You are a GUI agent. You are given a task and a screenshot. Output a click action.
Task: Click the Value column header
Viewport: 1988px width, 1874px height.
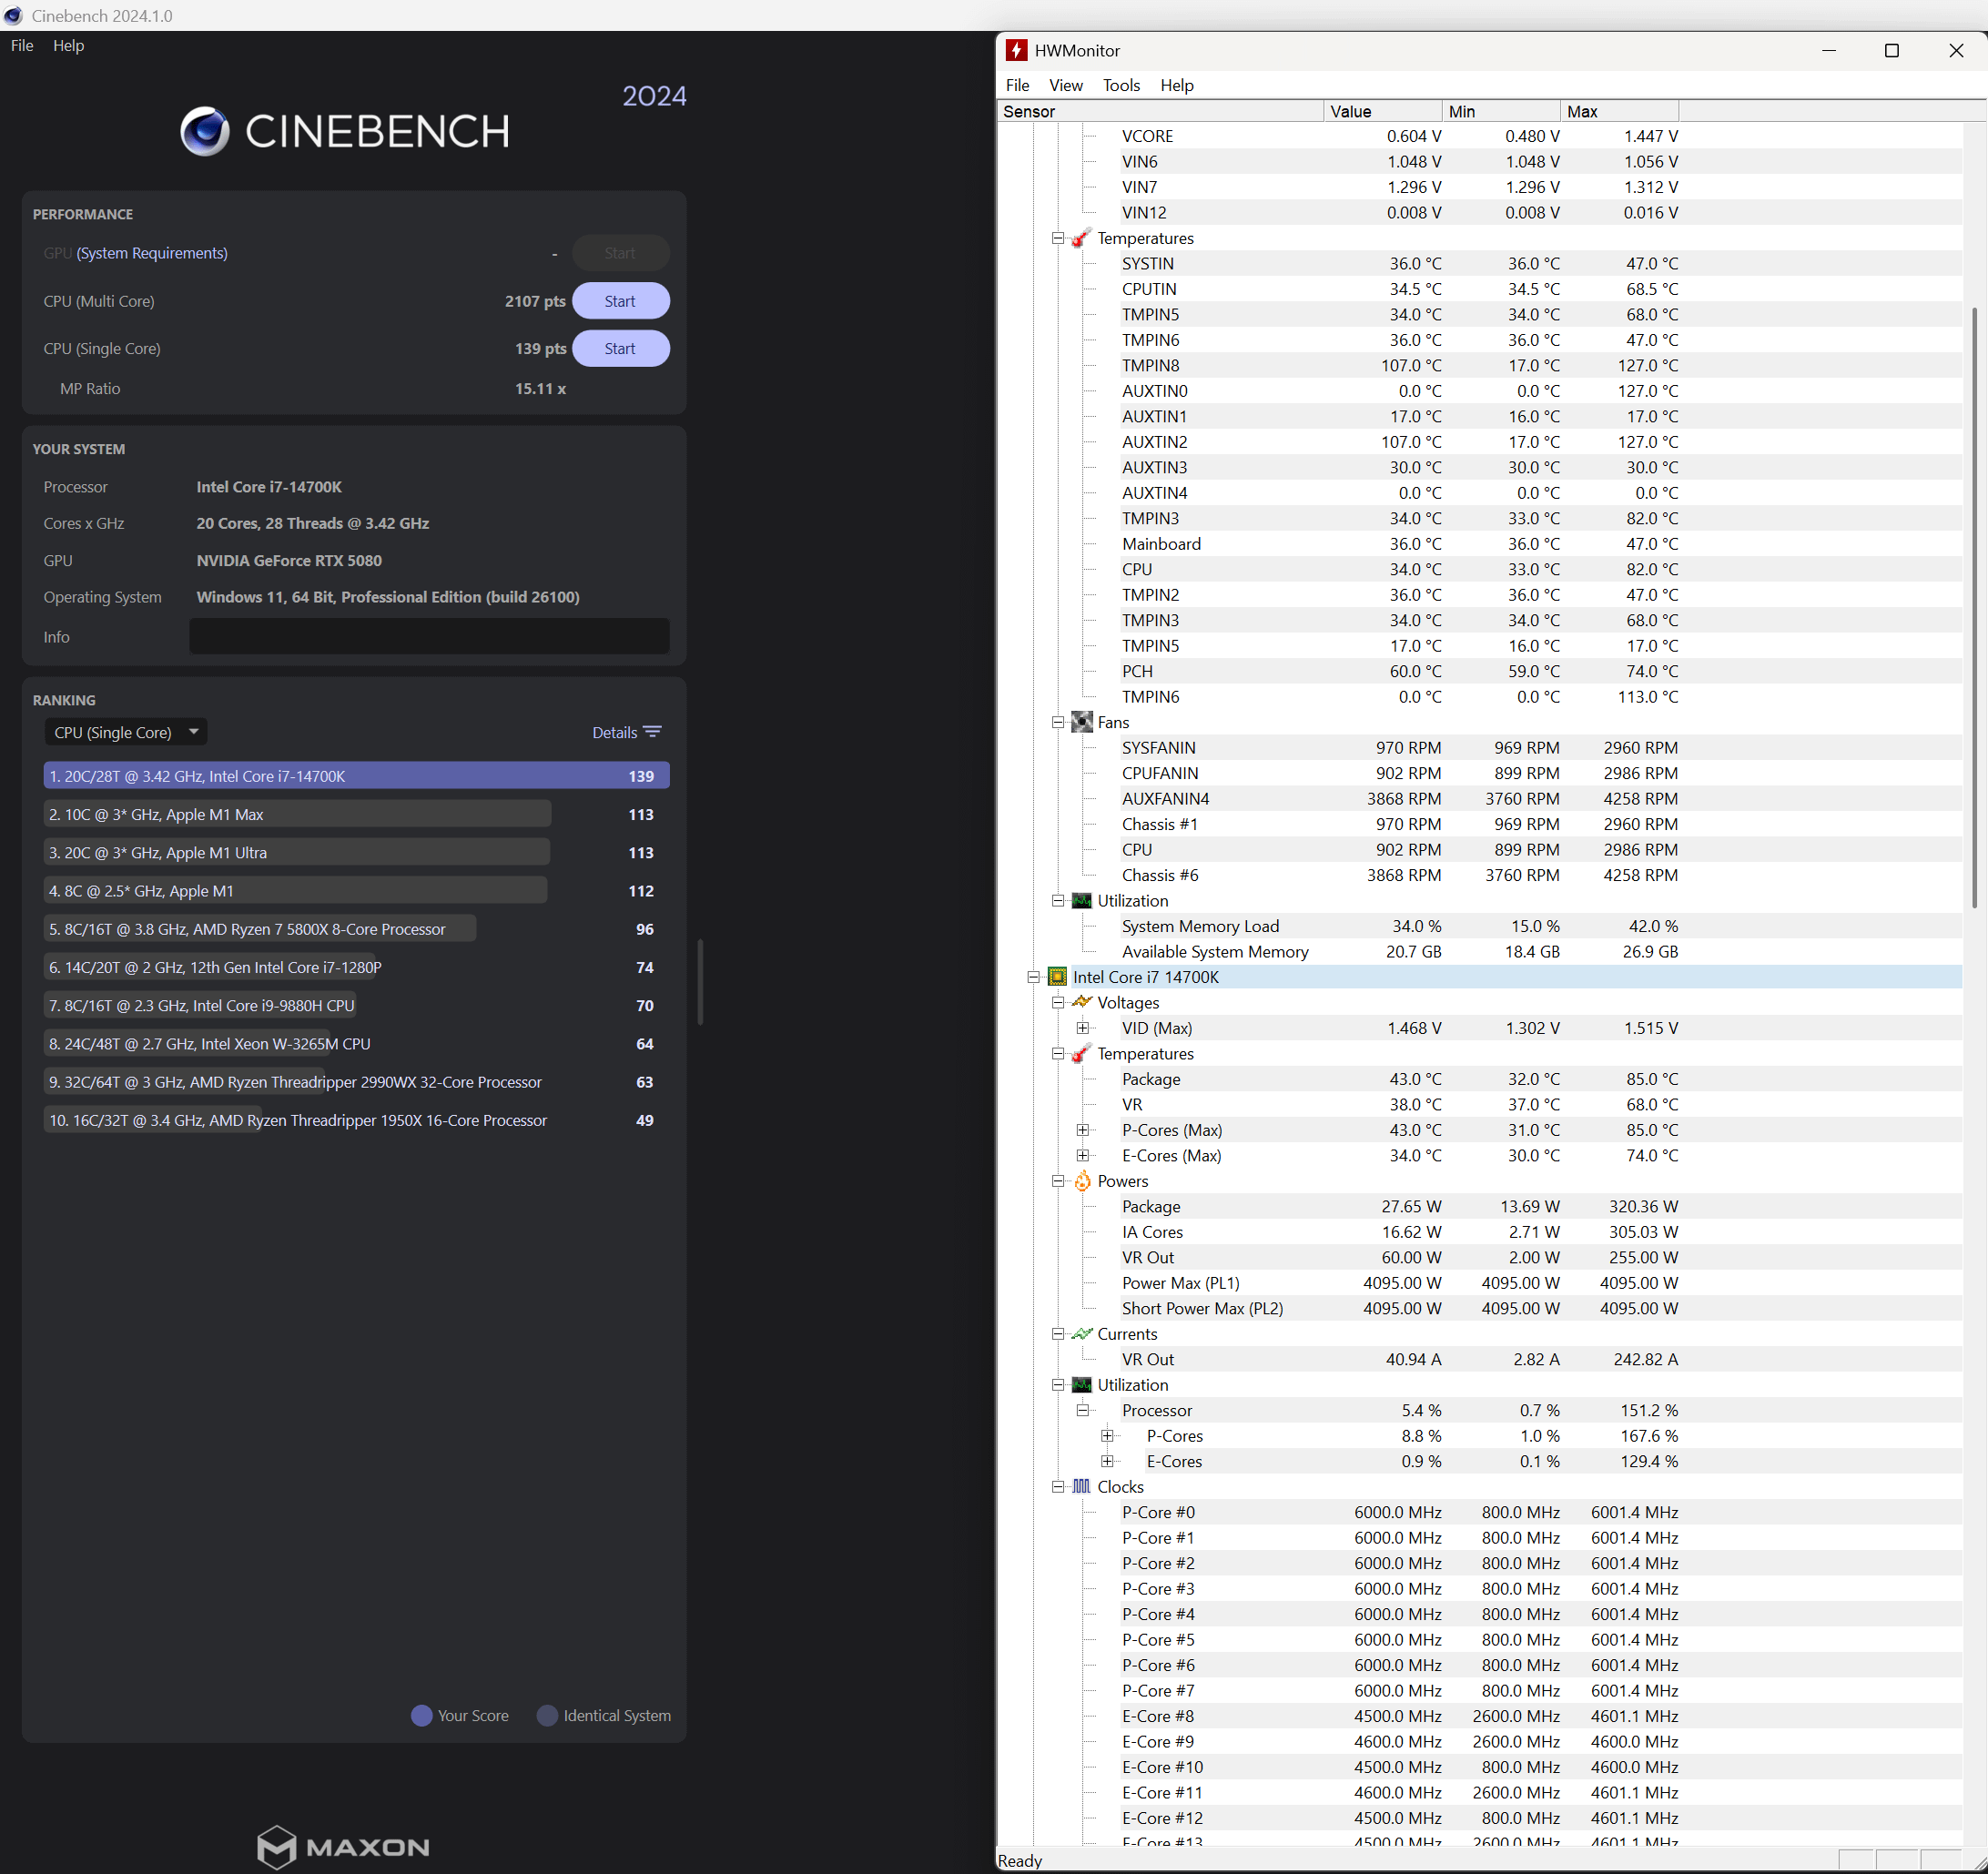pyautogui.click(x=1384, y=111)
